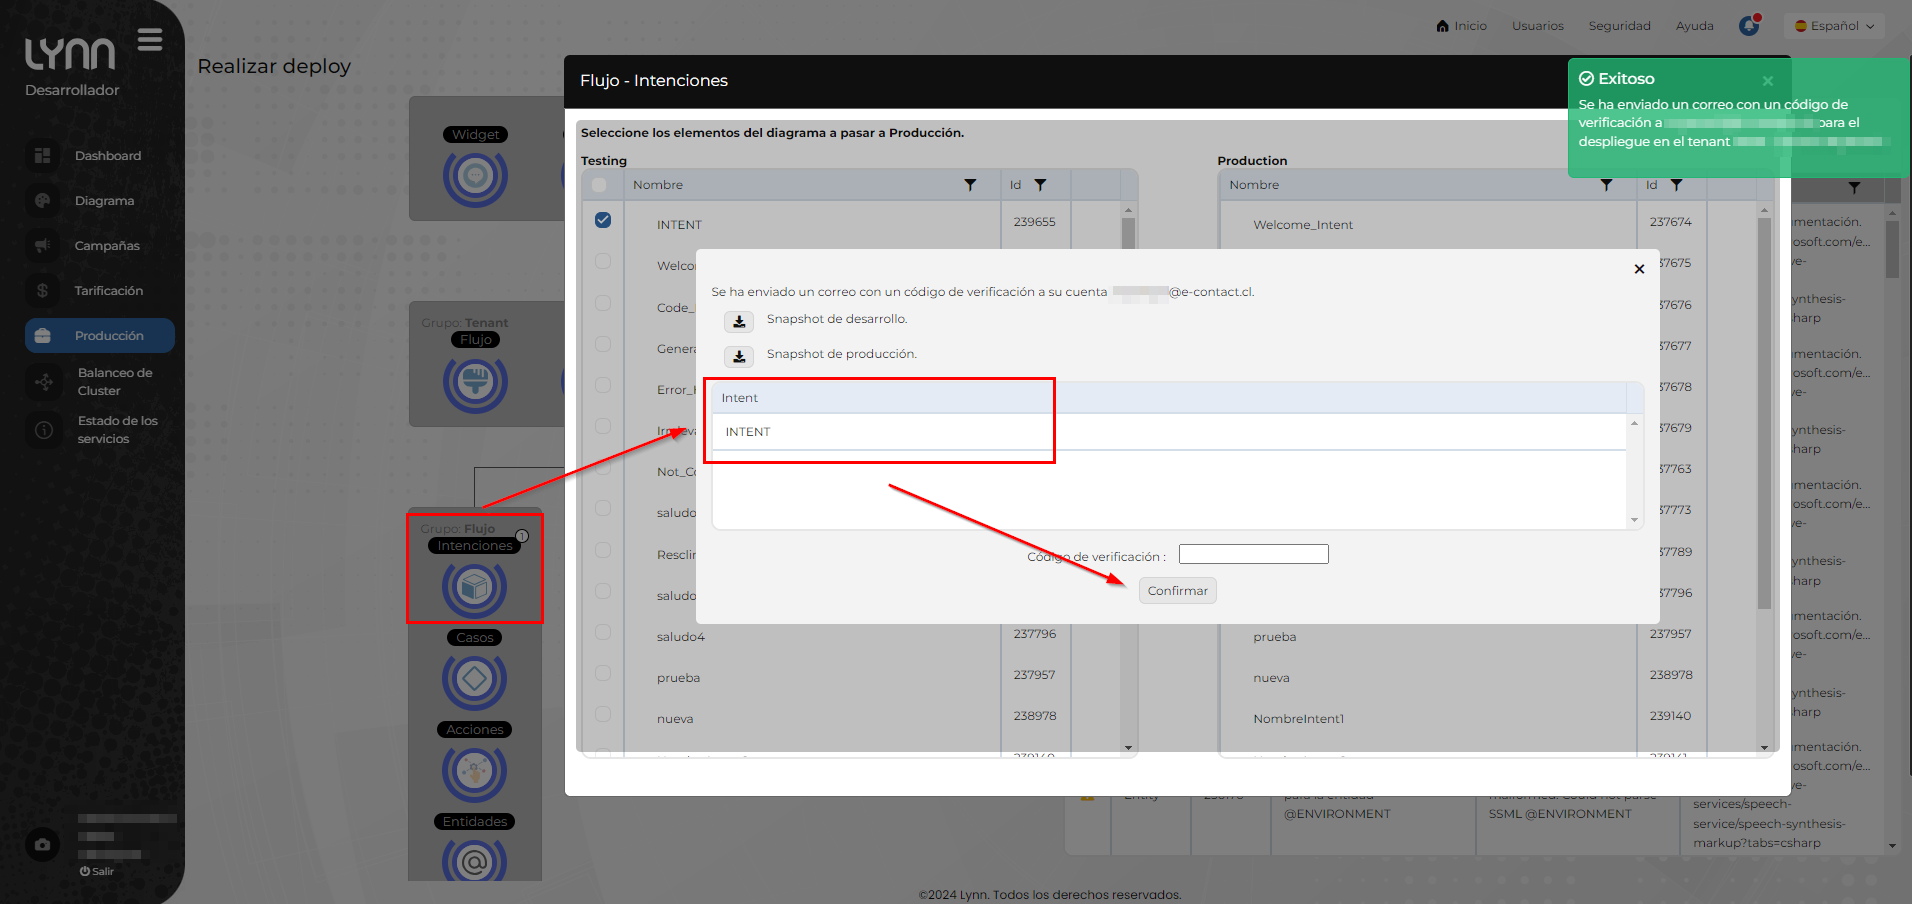The image size is (1912, 904).
Task: Close the verification code dialog
Action: click(1639, 269)
